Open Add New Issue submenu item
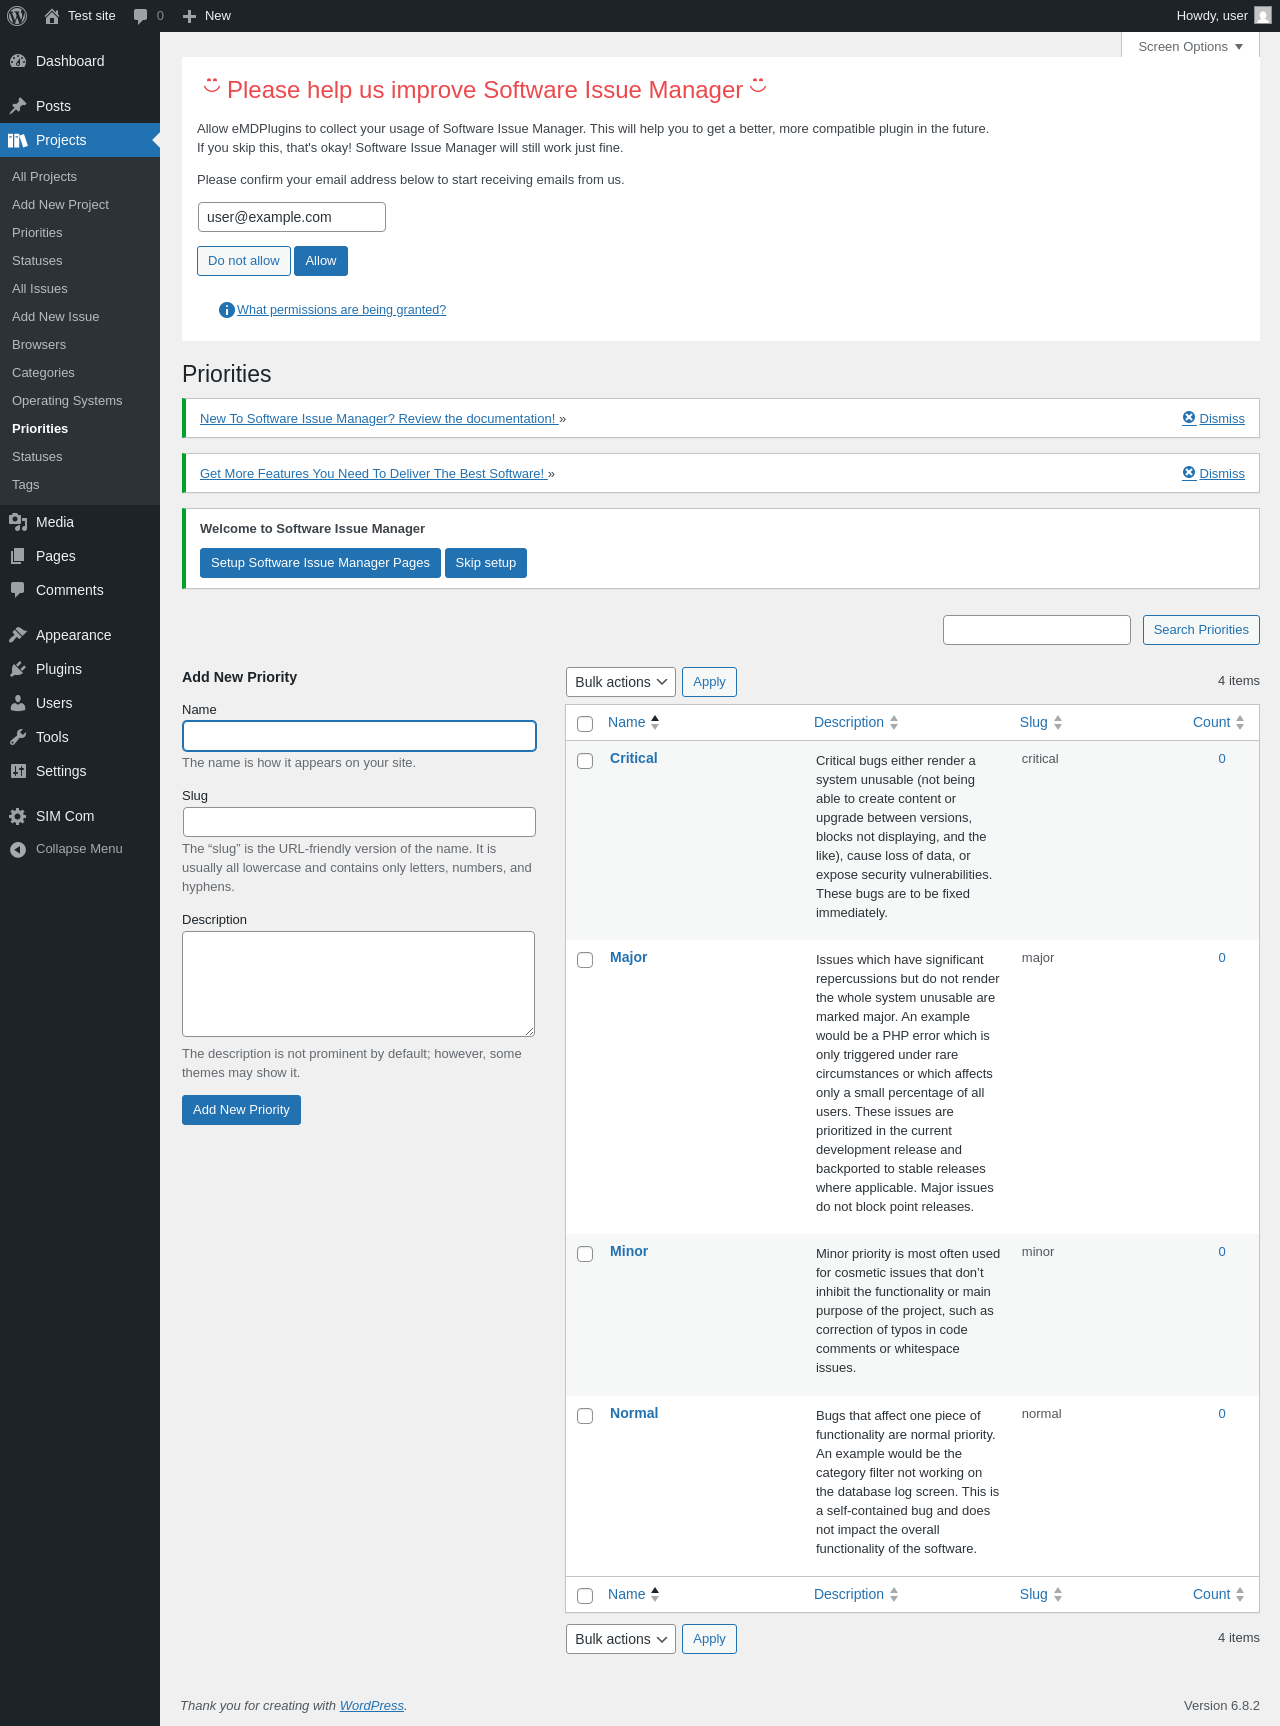The image size is (1280, 1726). (80, 317)
